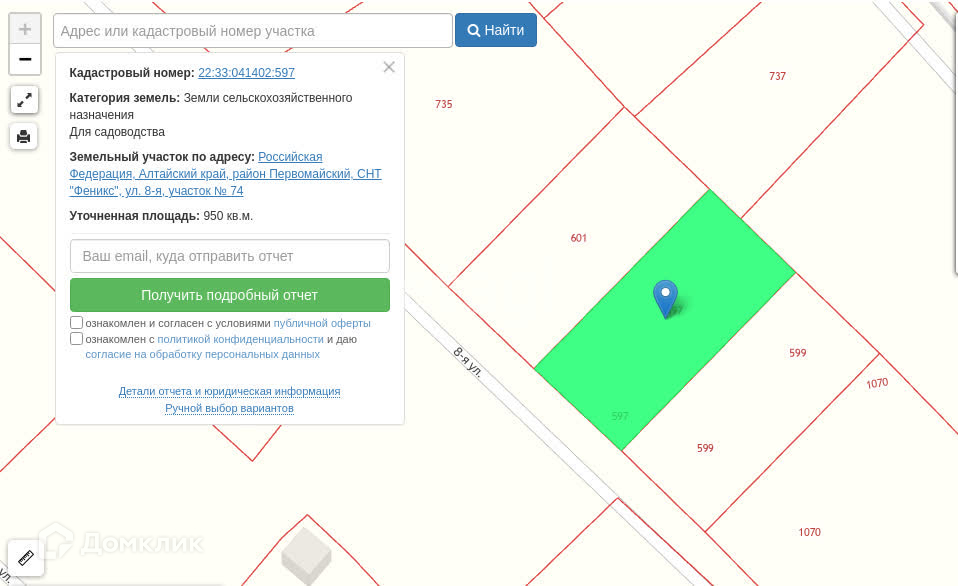Select parcel labeled 737 on map

(x=777, y=76)
